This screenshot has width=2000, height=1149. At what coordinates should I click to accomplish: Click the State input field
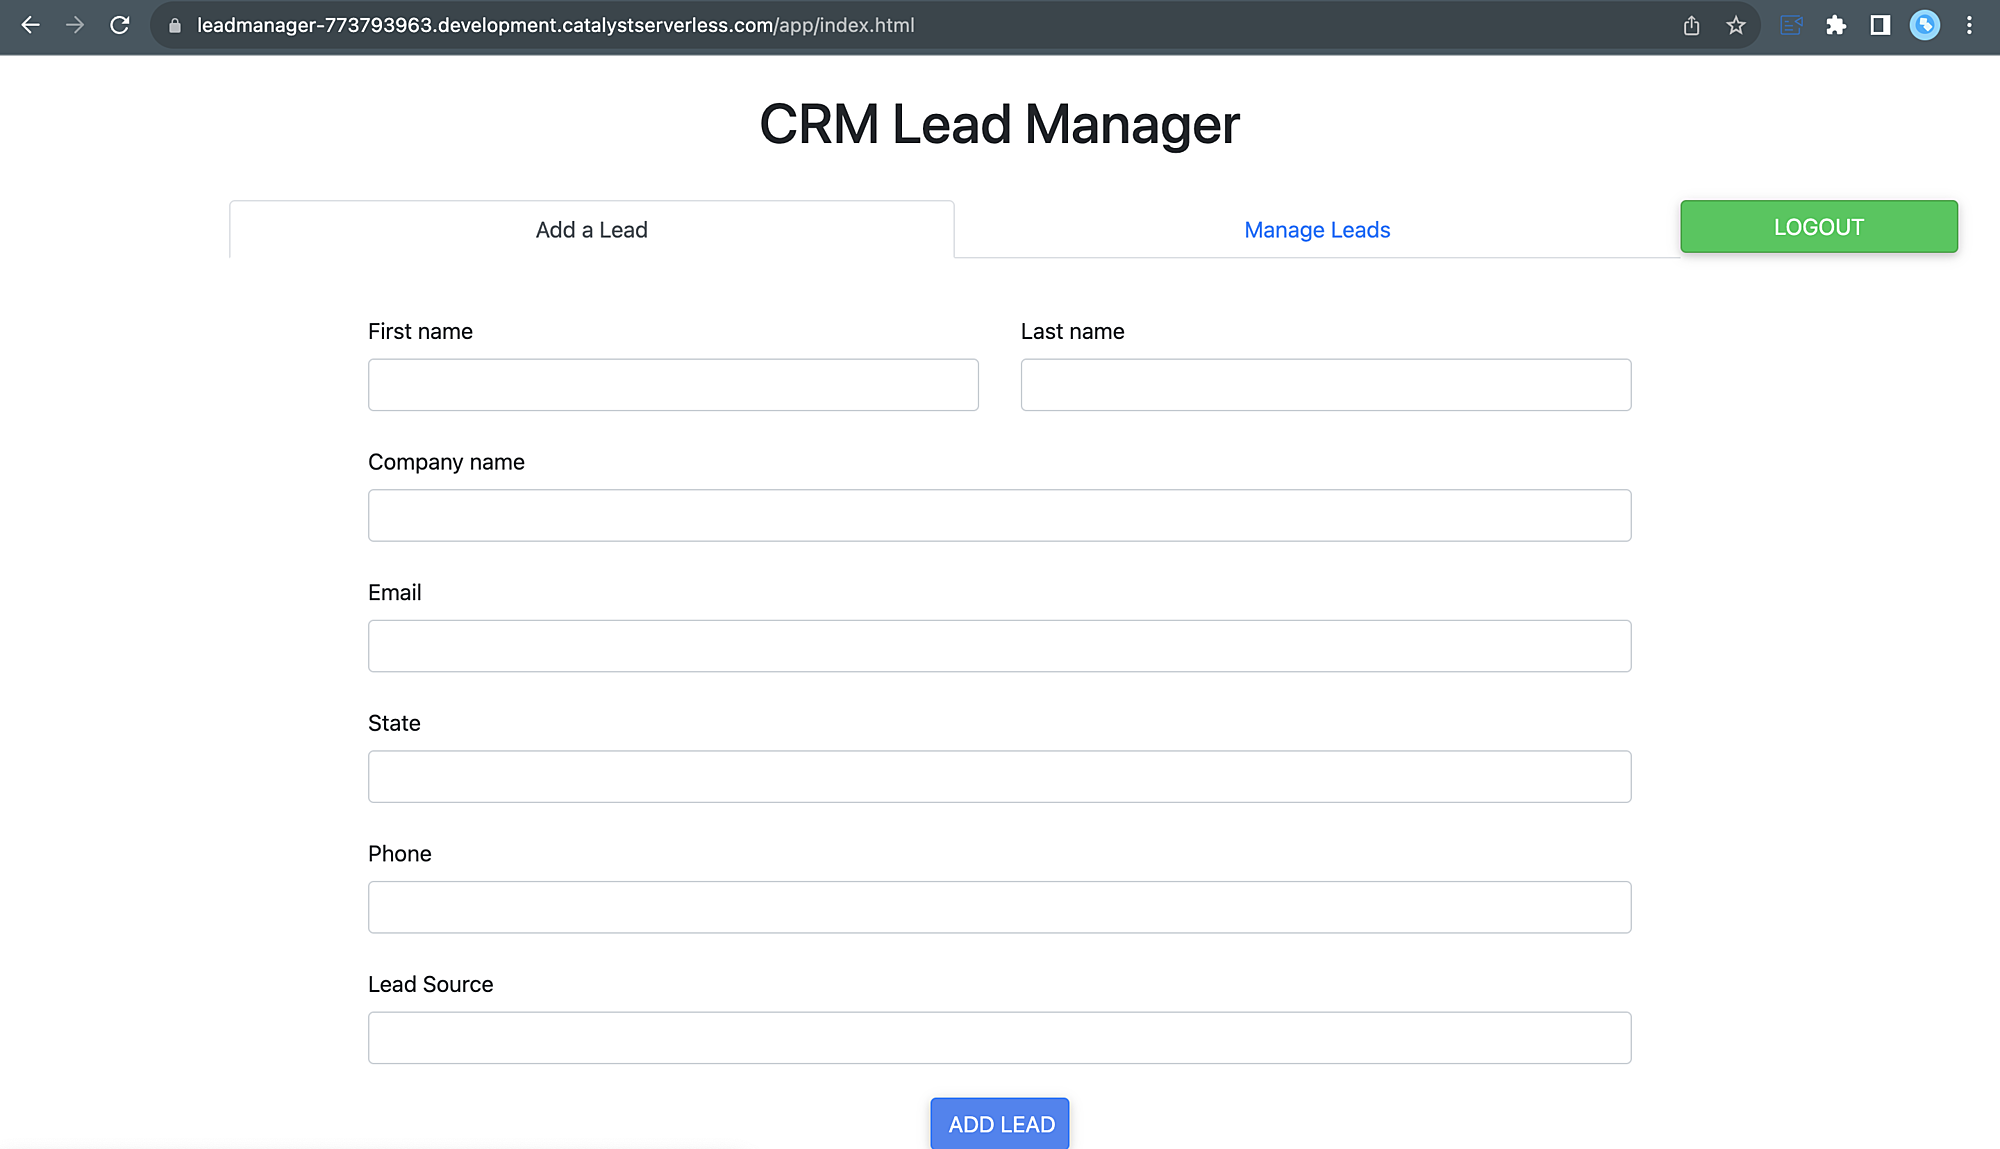point(1000,777)
